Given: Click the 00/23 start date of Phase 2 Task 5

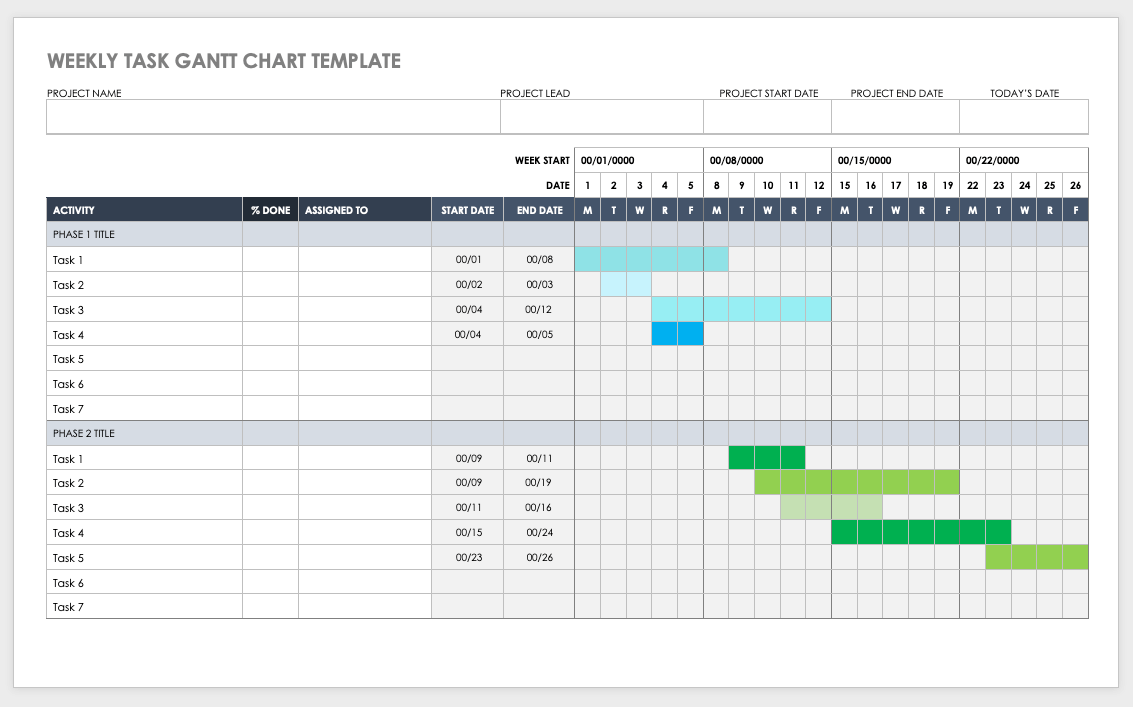Looking at the screenshot, I should (x=467, y=557).
